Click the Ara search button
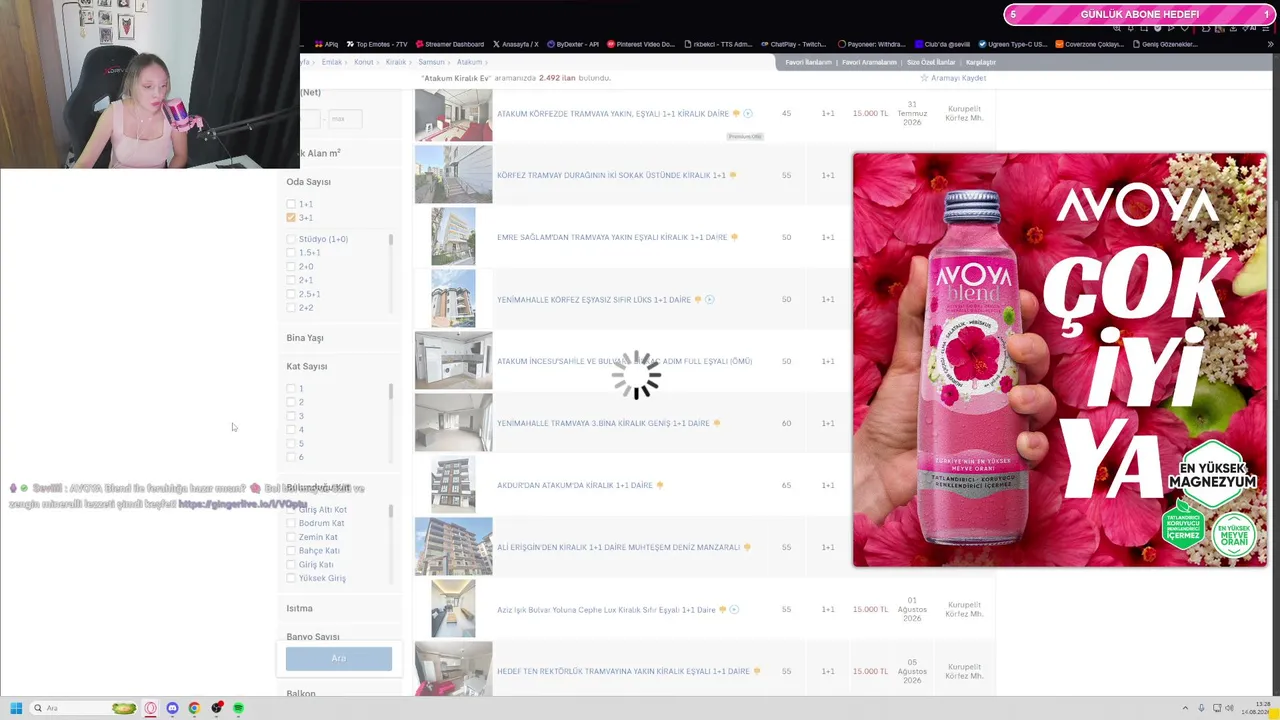 (x=339, y=658)
